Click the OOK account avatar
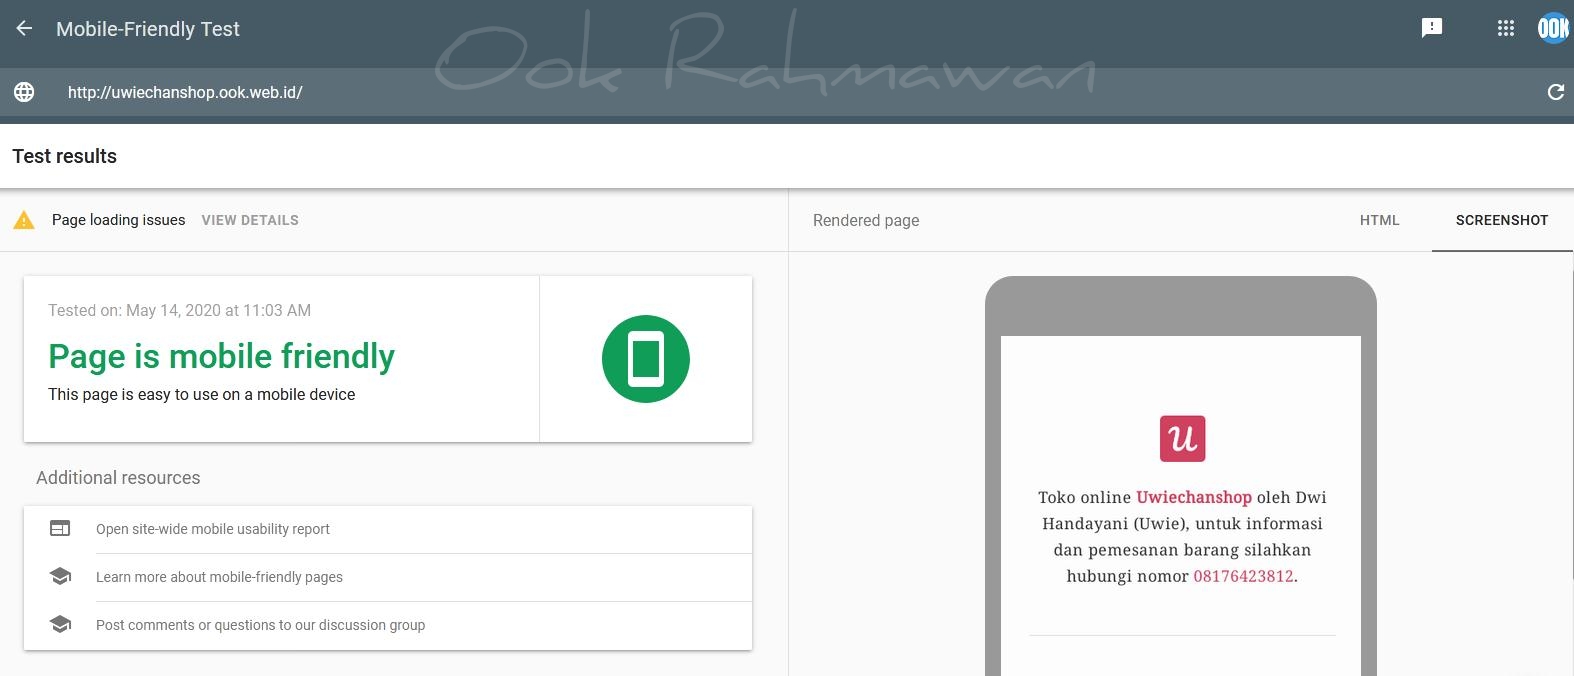 tap(1552, 28)
